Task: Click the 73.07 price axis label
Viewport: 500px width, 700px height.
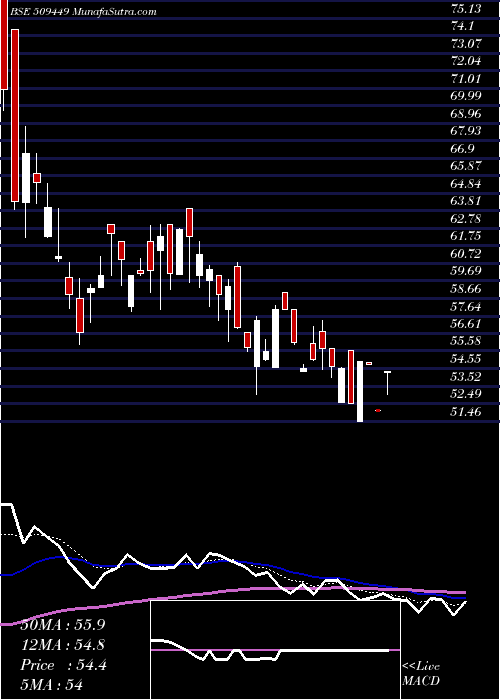Action: (x=466, y=44)
